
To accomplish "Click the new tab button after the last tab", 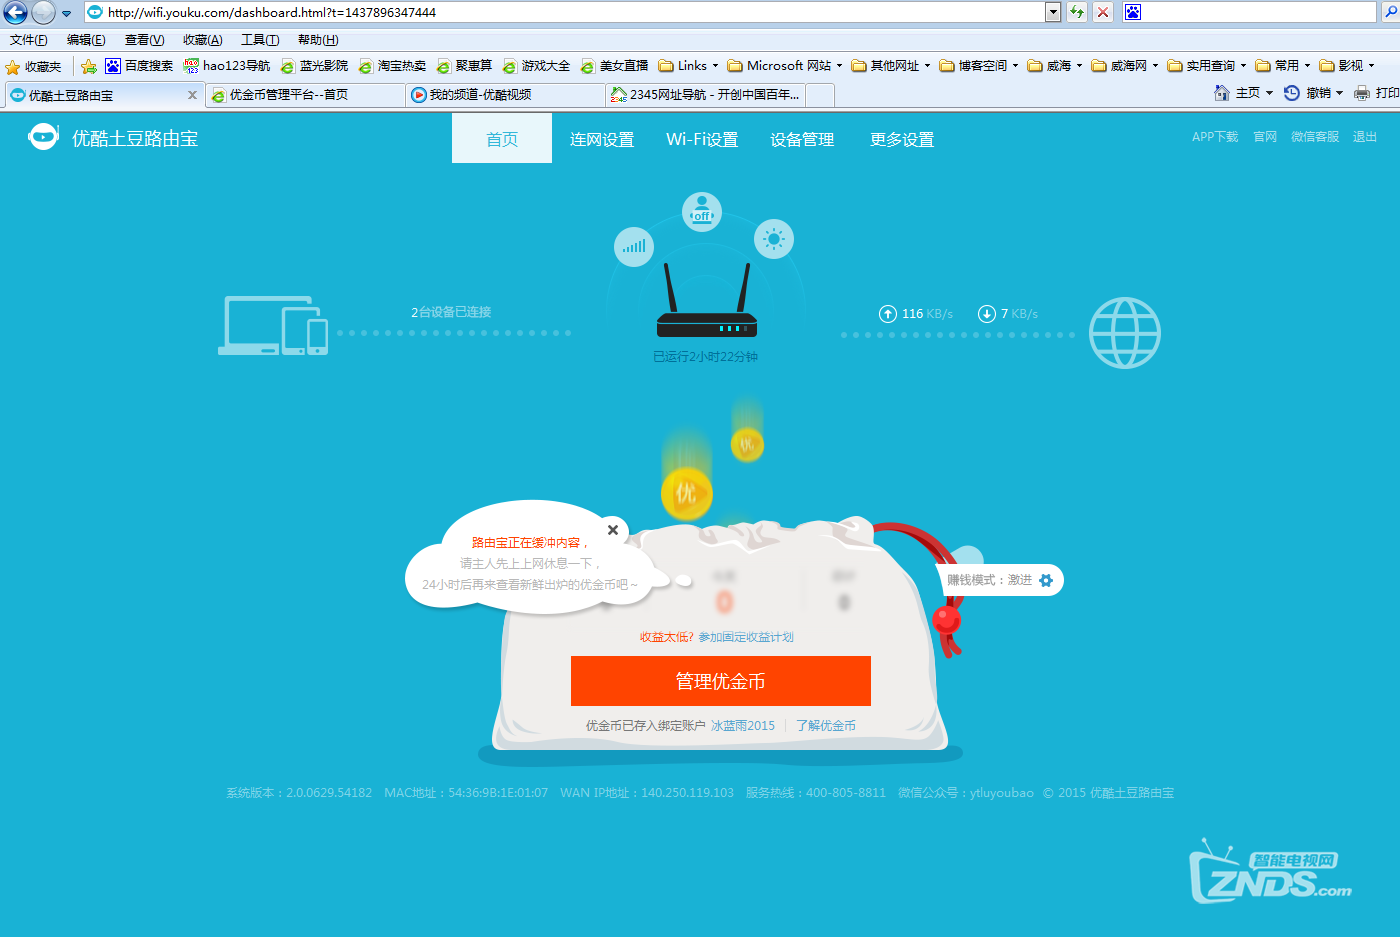I will tap(820, 95).
